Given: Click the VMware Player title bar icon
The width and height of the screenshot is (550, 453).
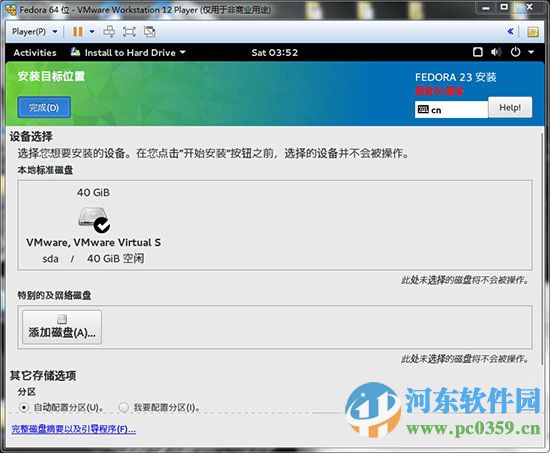Looking at the screenshot, I should (11, 10).
